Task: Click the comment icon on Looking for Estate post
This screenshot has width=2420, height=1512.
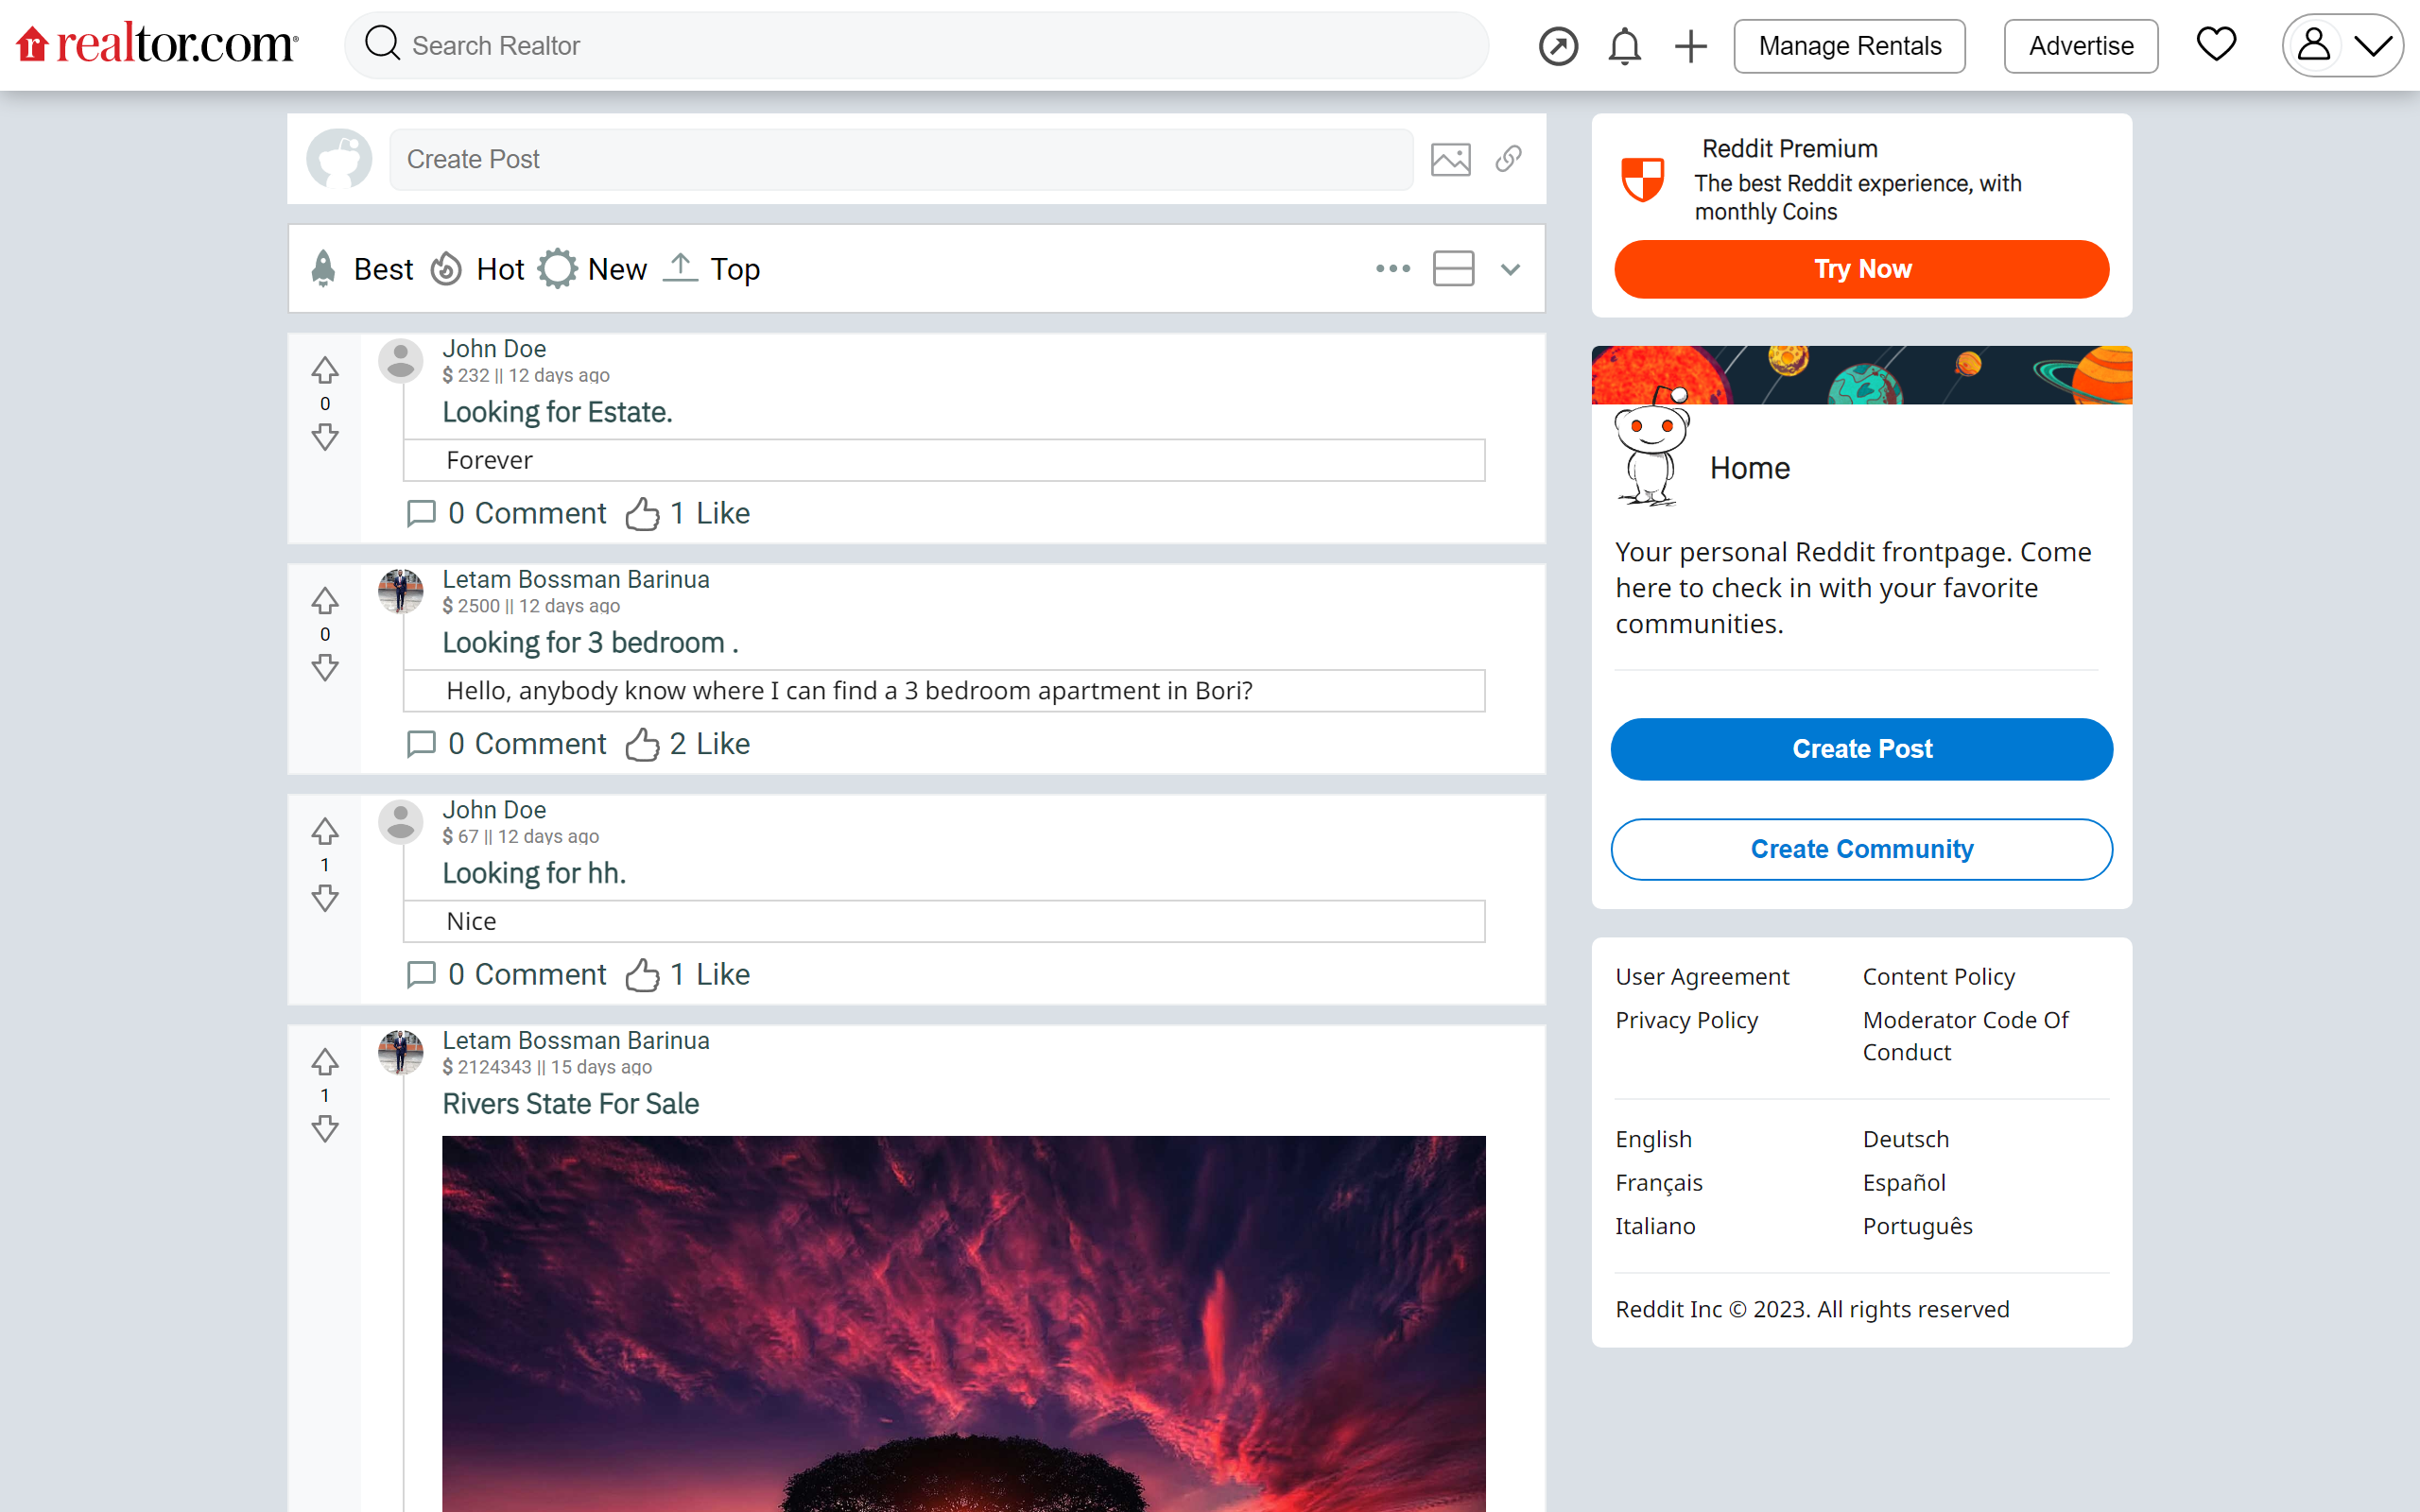Action: 421,513
